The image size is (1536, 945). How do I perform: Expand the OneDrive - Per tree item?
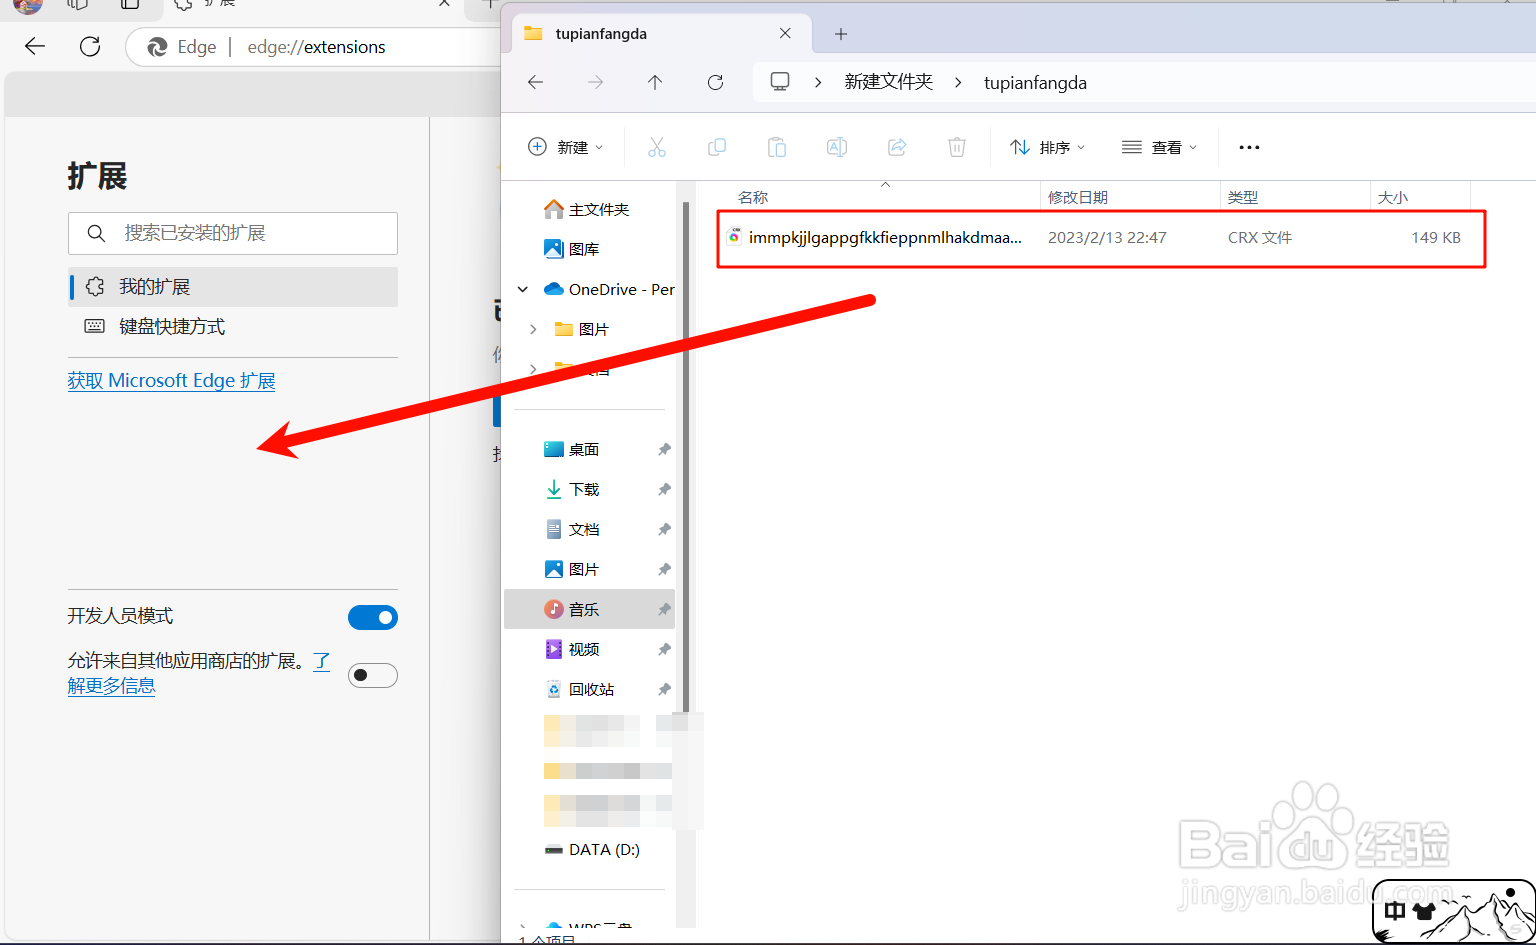click(x=522, y=288)
